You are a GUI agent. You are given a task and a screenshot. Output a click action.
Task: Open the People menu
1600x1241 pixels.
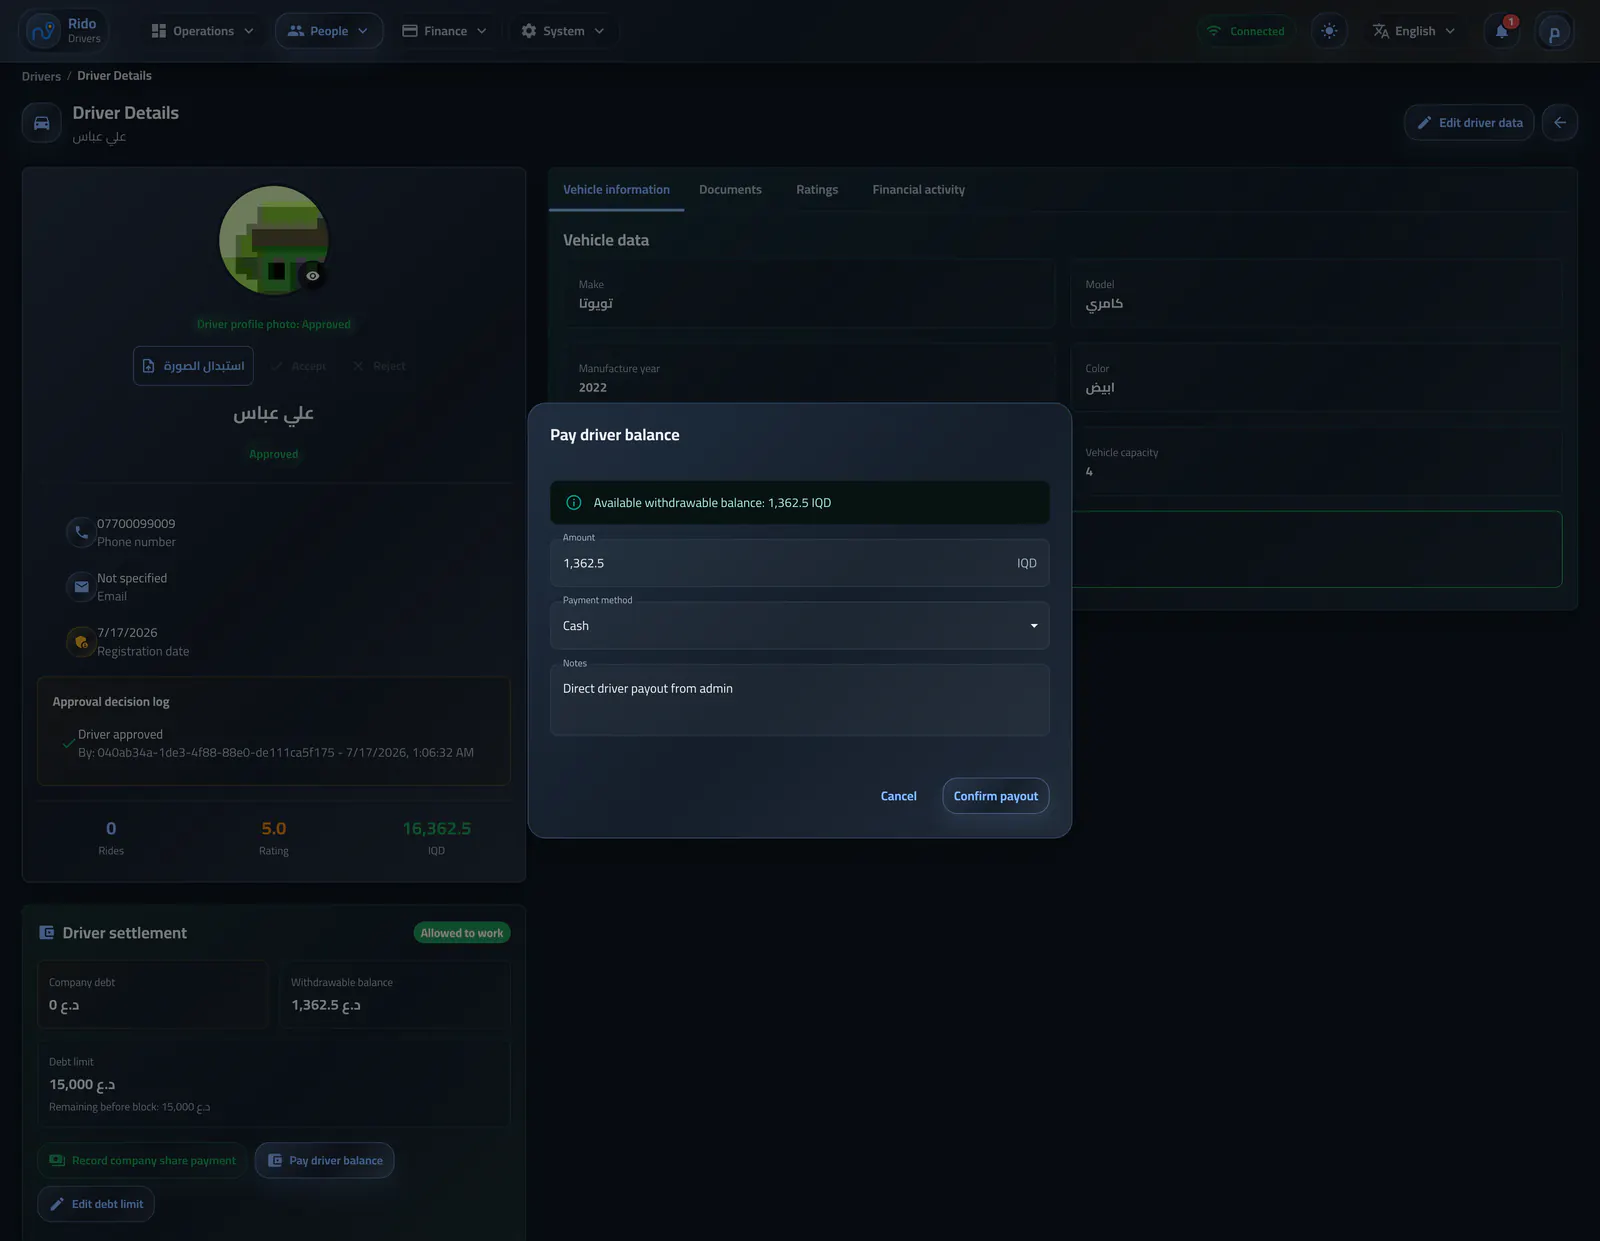(329, 31)
